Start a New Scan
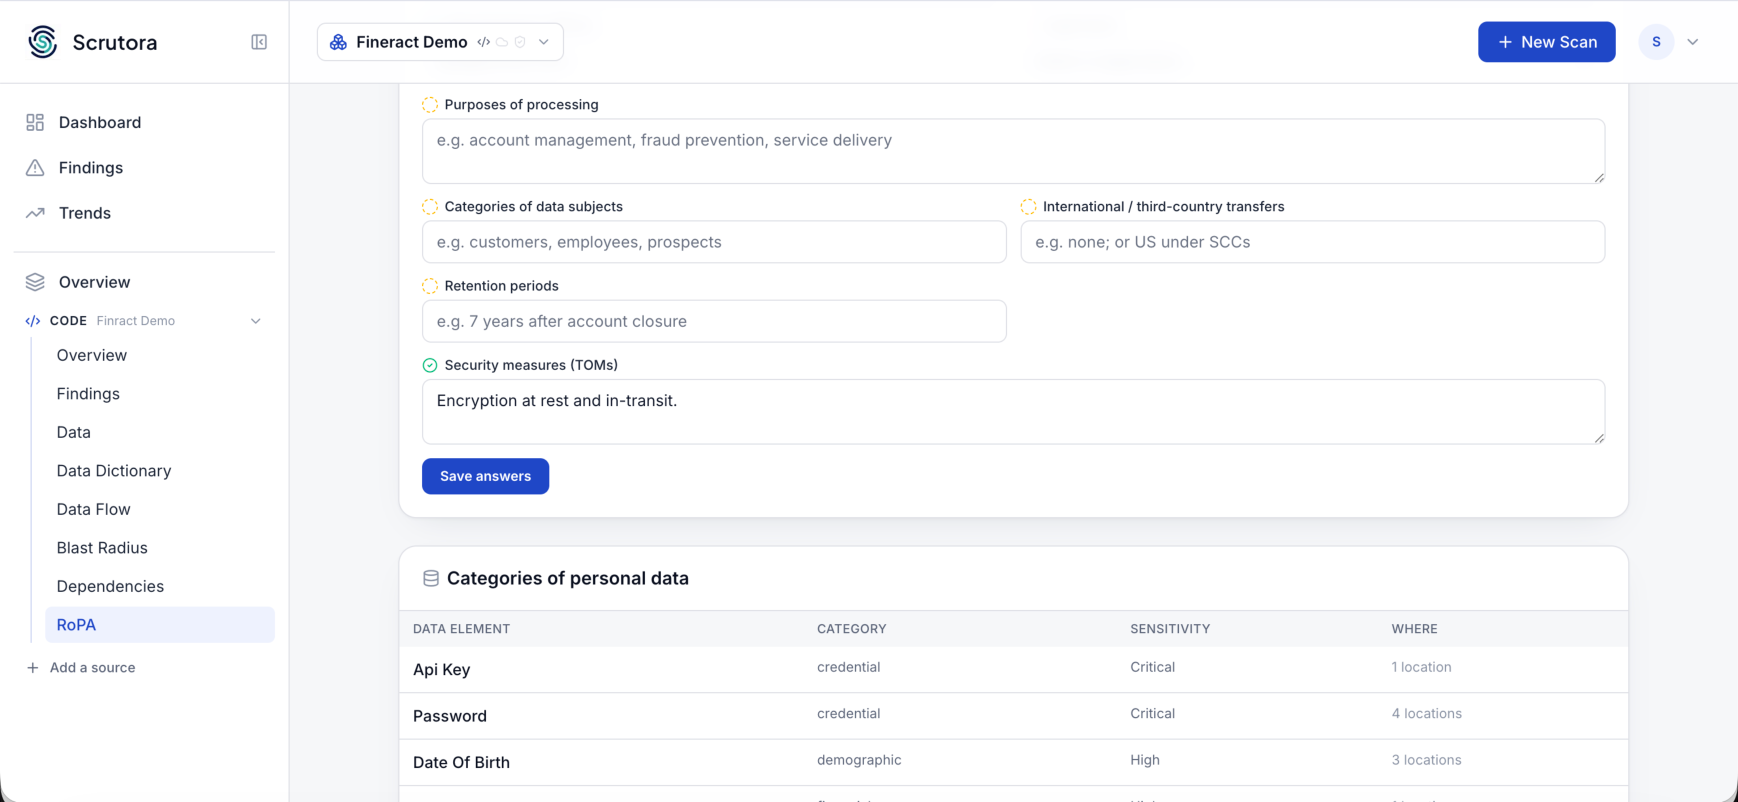The height and width of the screenshot is (802, 1738). click(x=1546, y=42)
